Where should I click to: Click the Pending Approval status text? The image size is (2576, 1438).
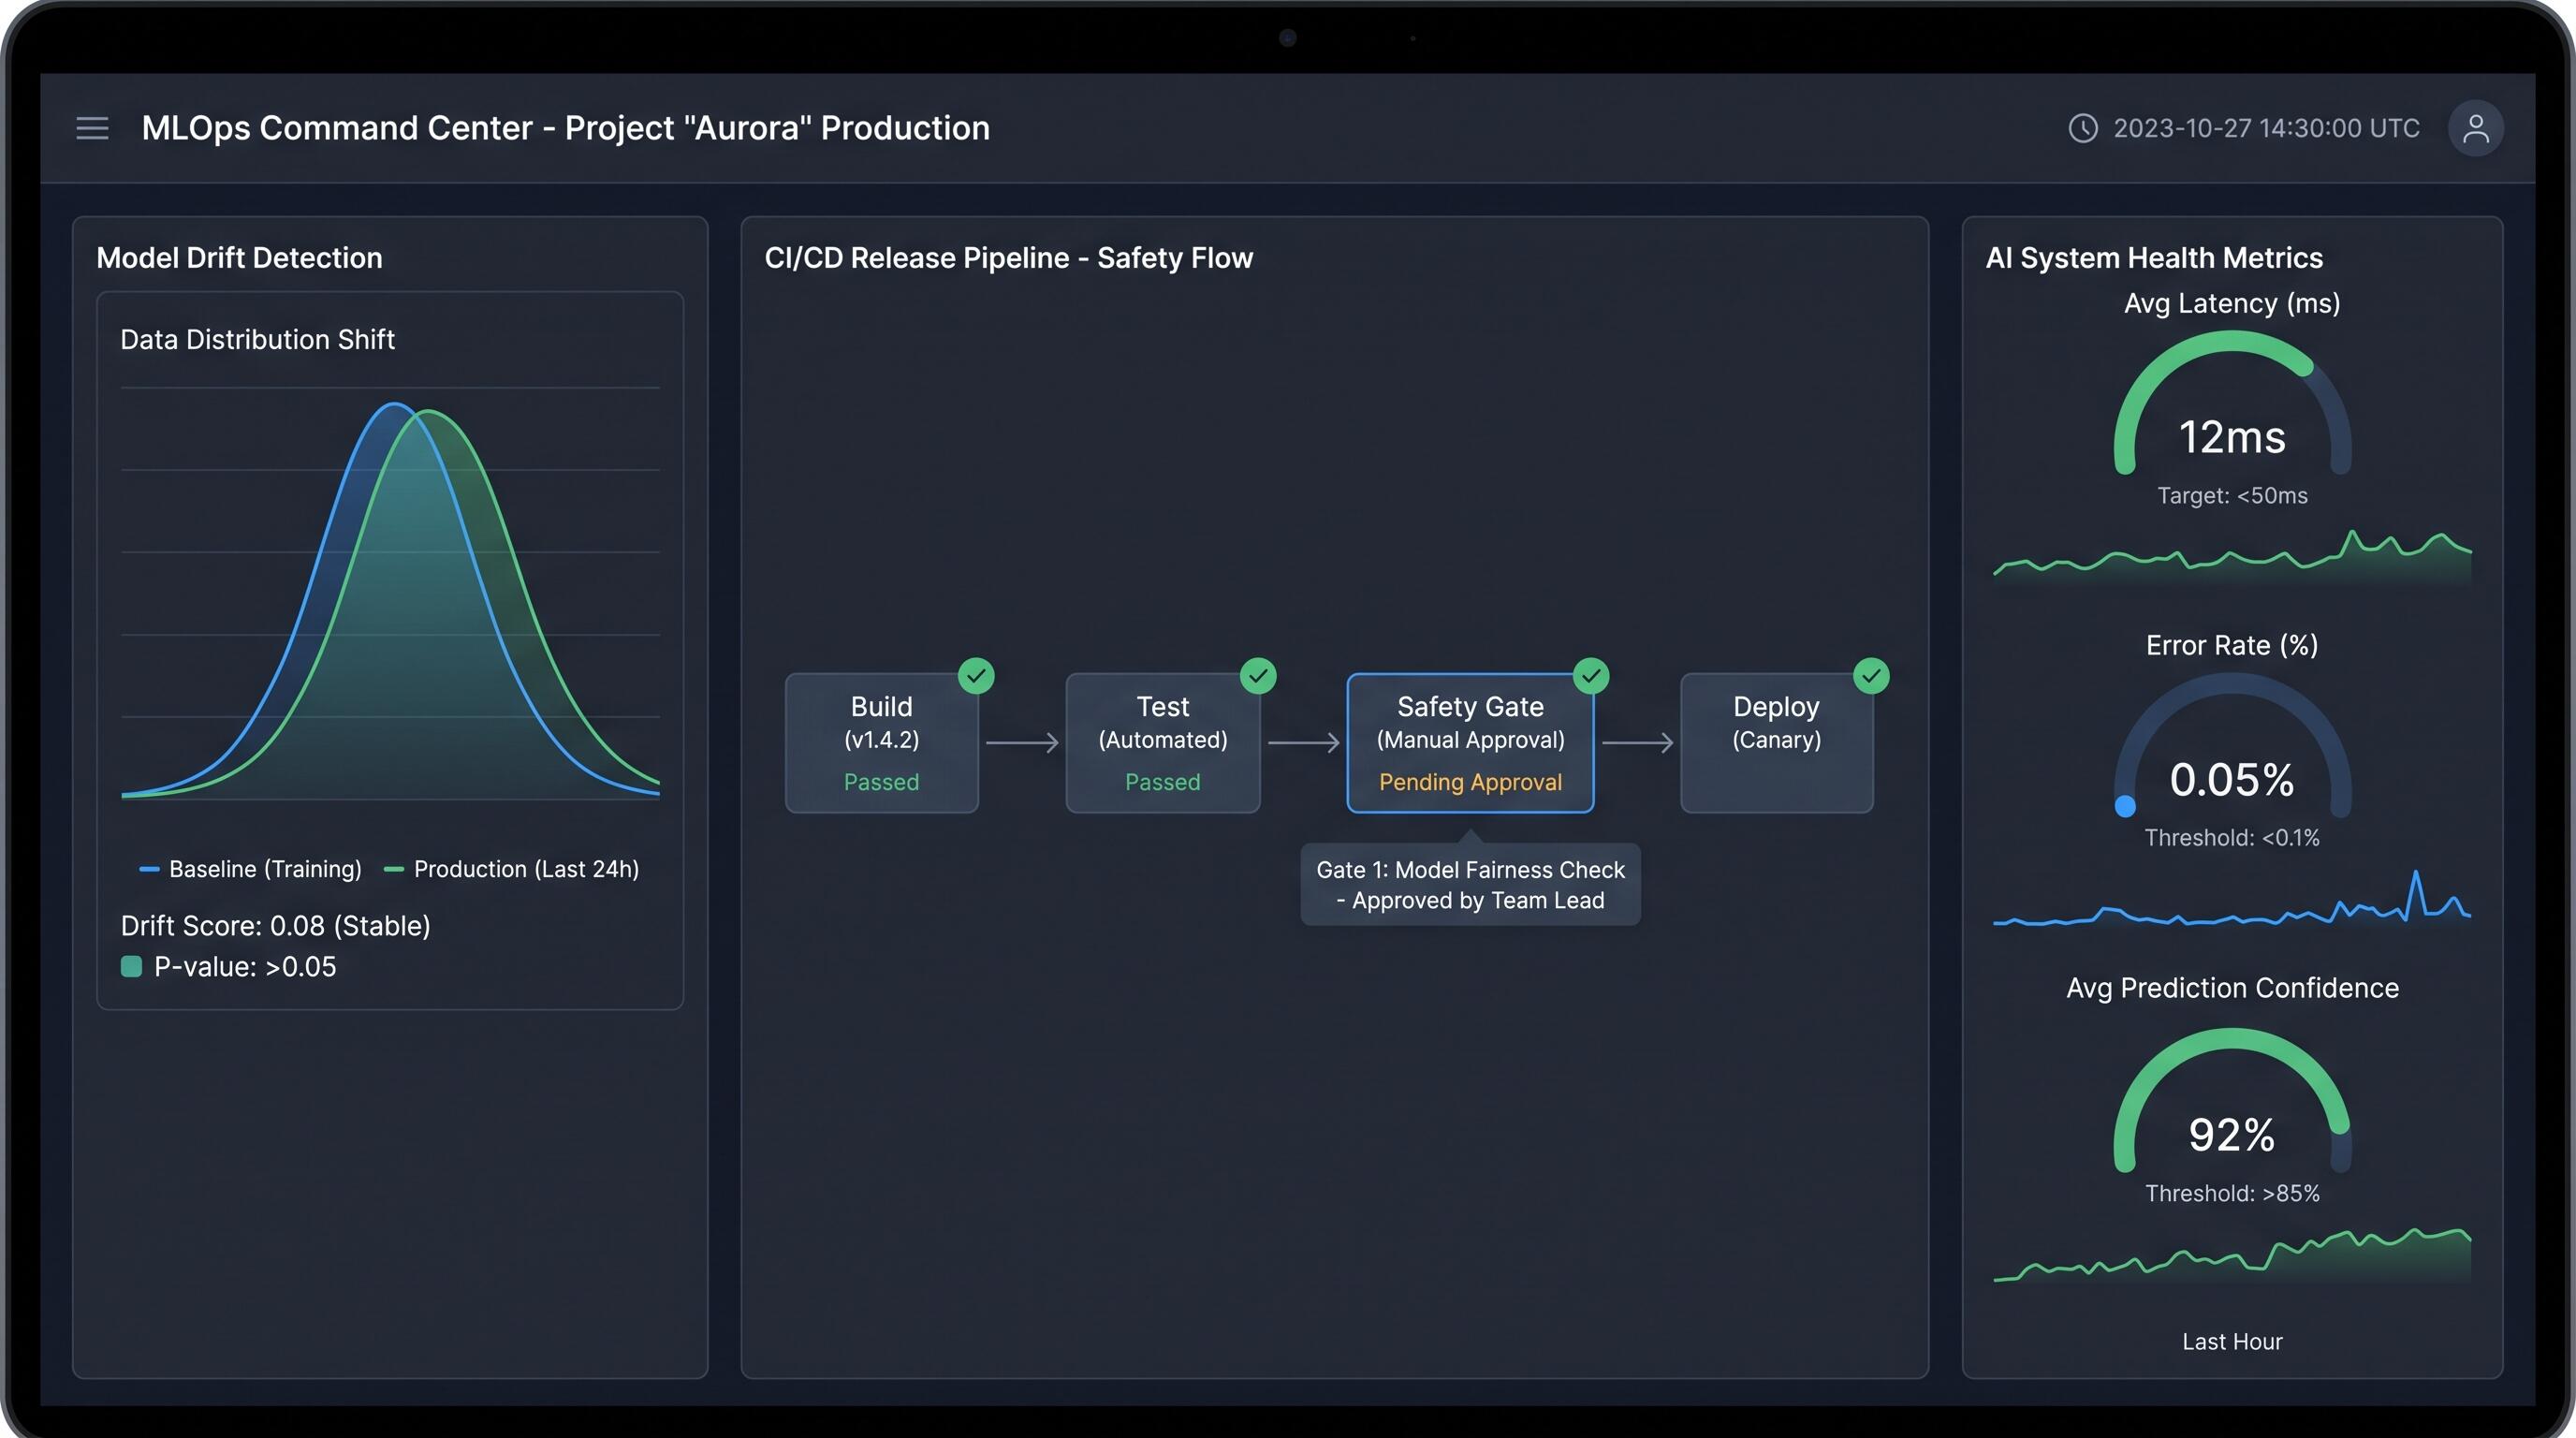(1470, 782)
